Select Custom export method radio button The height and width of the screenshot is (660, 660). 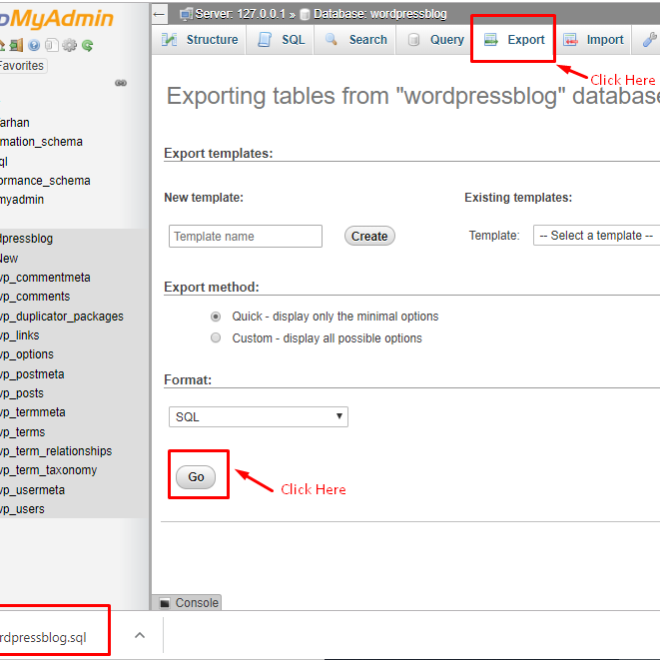pos(216,338)
